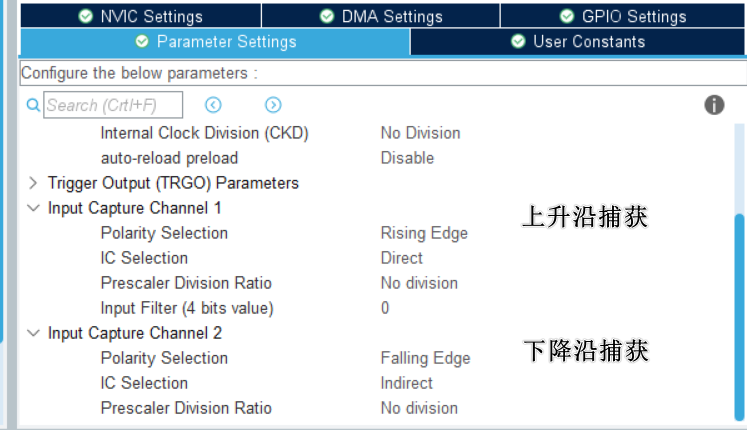The height and width of the screenshot is (430, 747).
Task: Open the IC Selection Indirect dropdown
Action: pyautogui.click(x=407, y=383)
